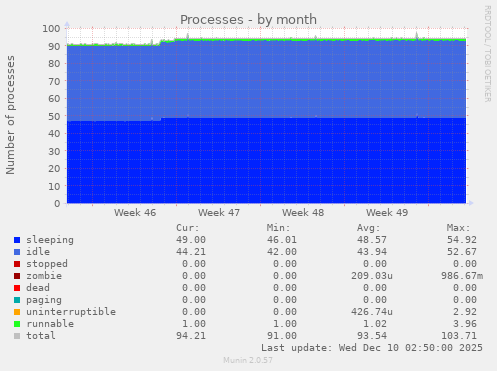Click idle average value 43.94
The image size is (497, 371).
(372, 252)
